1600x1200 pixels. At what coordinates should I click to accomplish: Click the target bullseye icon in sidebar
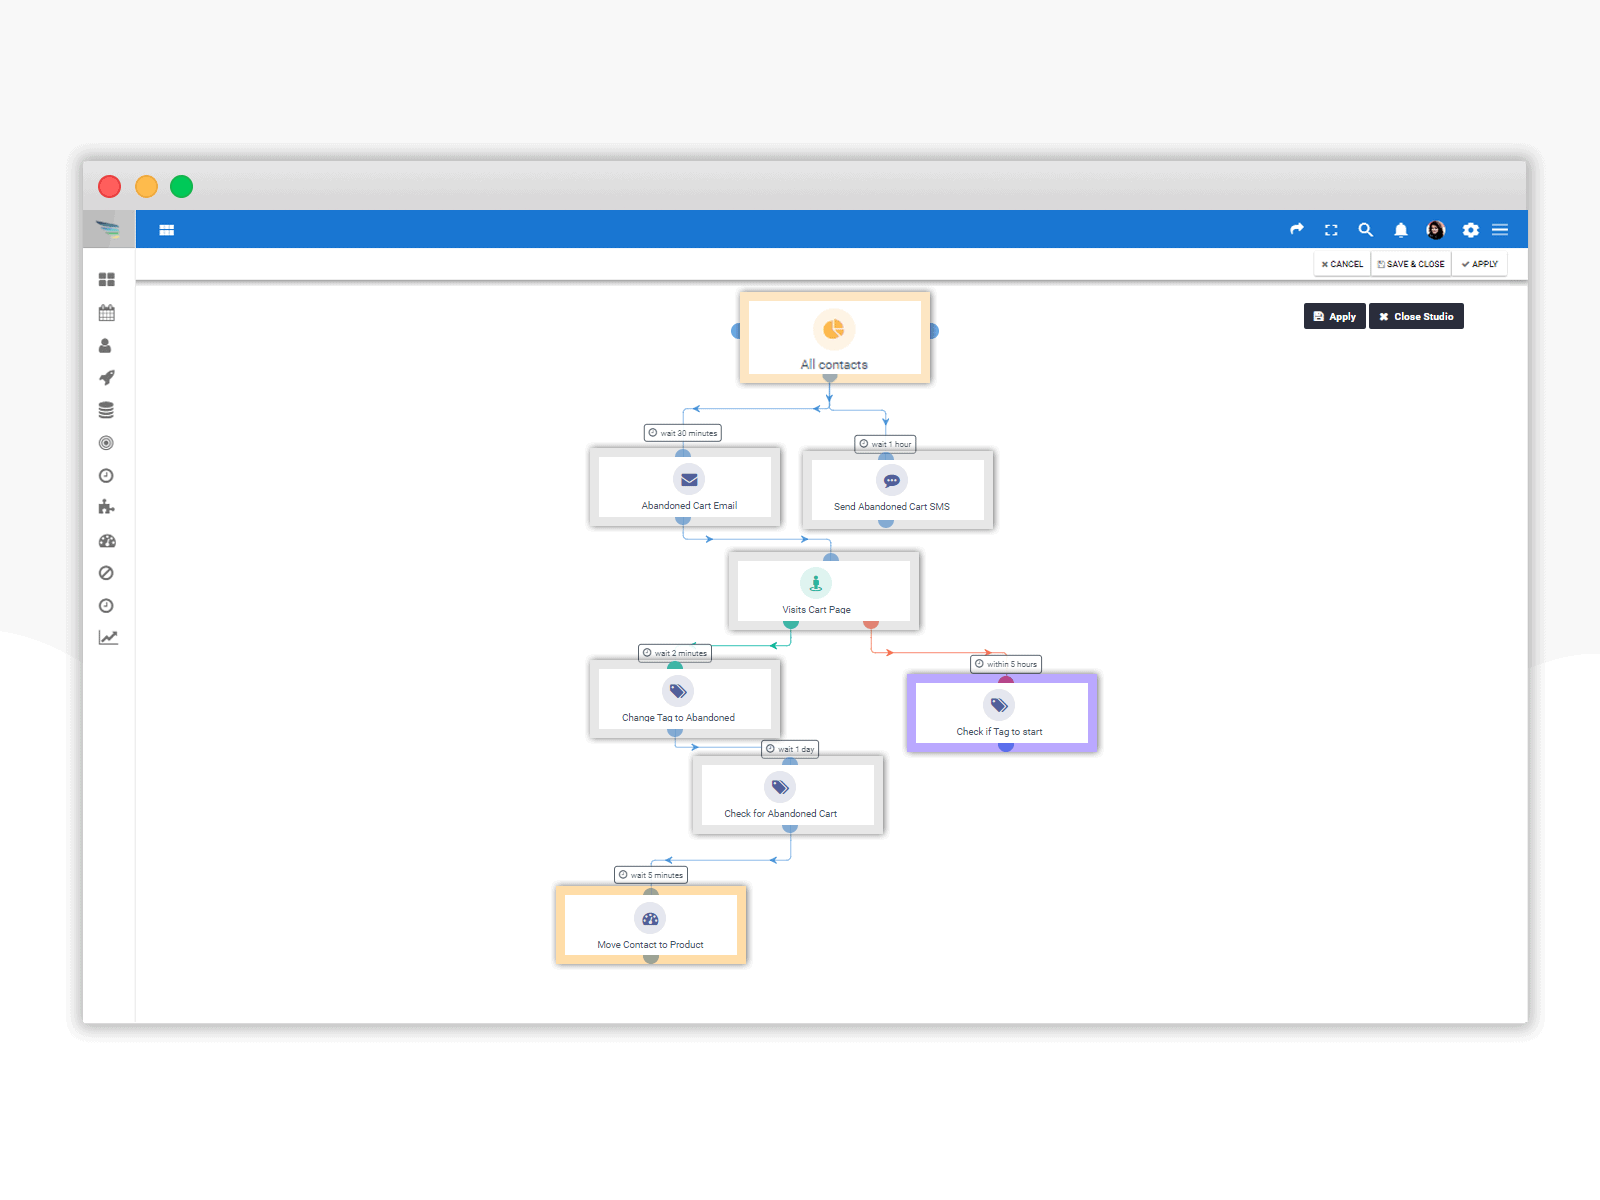click(106, 443)
